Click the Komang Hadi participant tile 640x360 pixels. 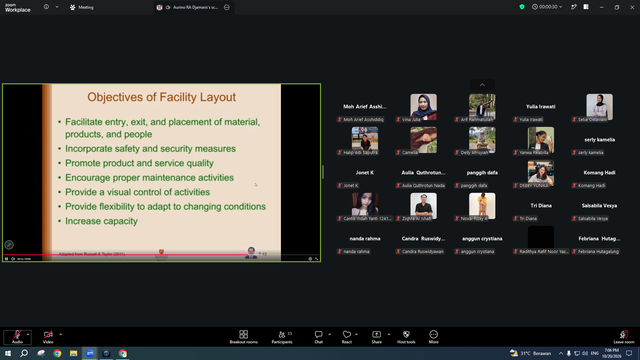click(599, 173)
